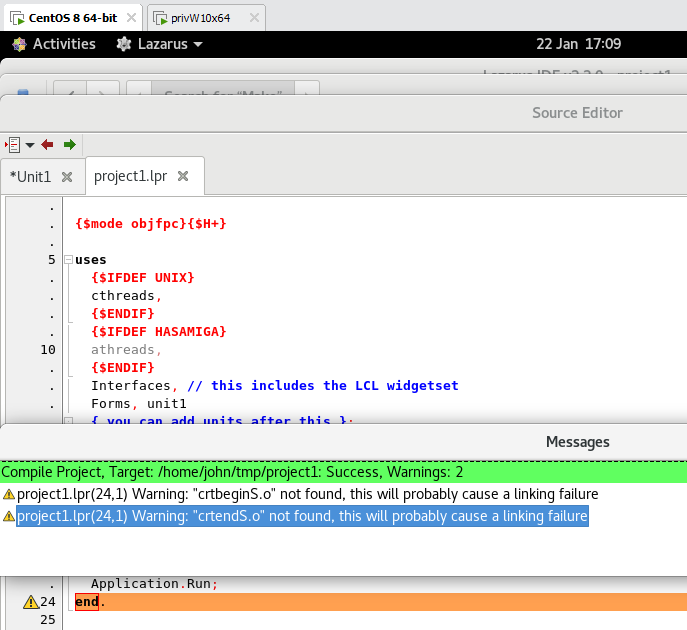The image size is (687, 630).
Task: Click the red jump back arrow
Action: click(x=47, y=145)
